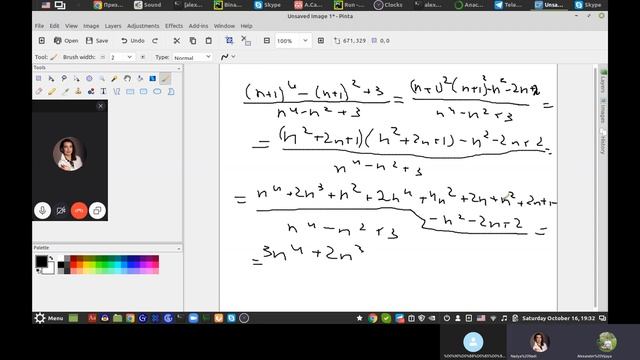The height and width of the screenshot is (360, 640).
Task: Hang up with red call button
Action: 79,211
